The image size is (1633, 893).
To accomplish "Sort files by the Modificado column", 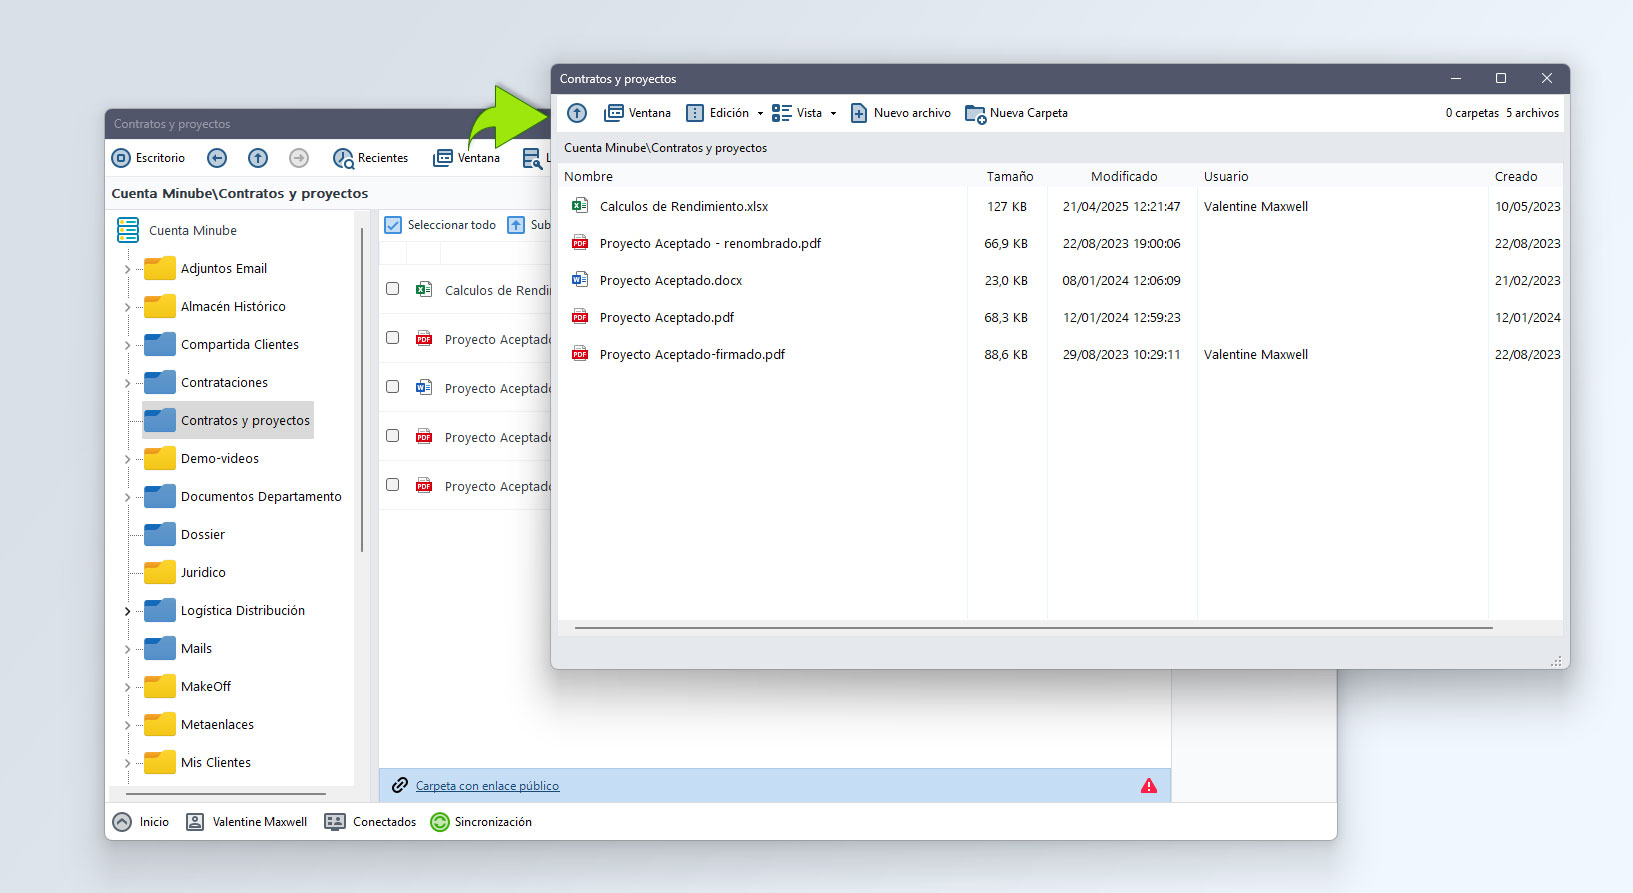I will pyautogui.click(x=1123, y=176).
